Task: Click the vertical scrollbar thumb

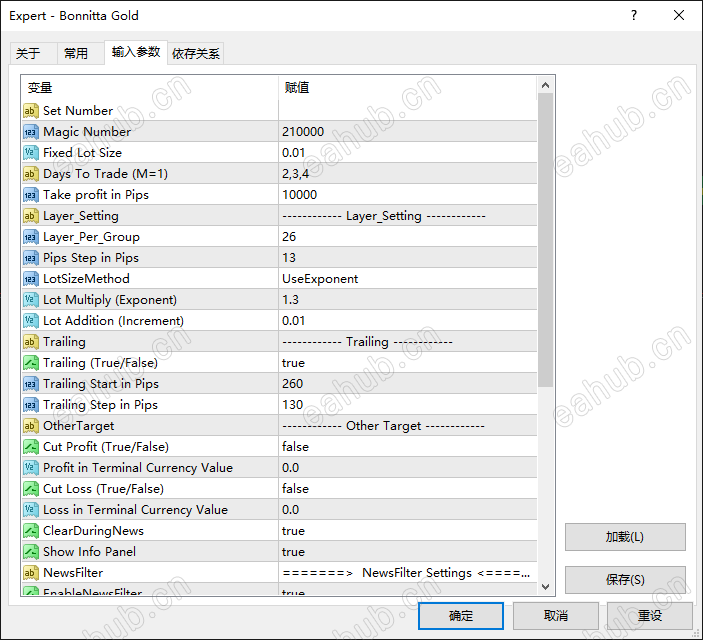Action: point(546,240)
